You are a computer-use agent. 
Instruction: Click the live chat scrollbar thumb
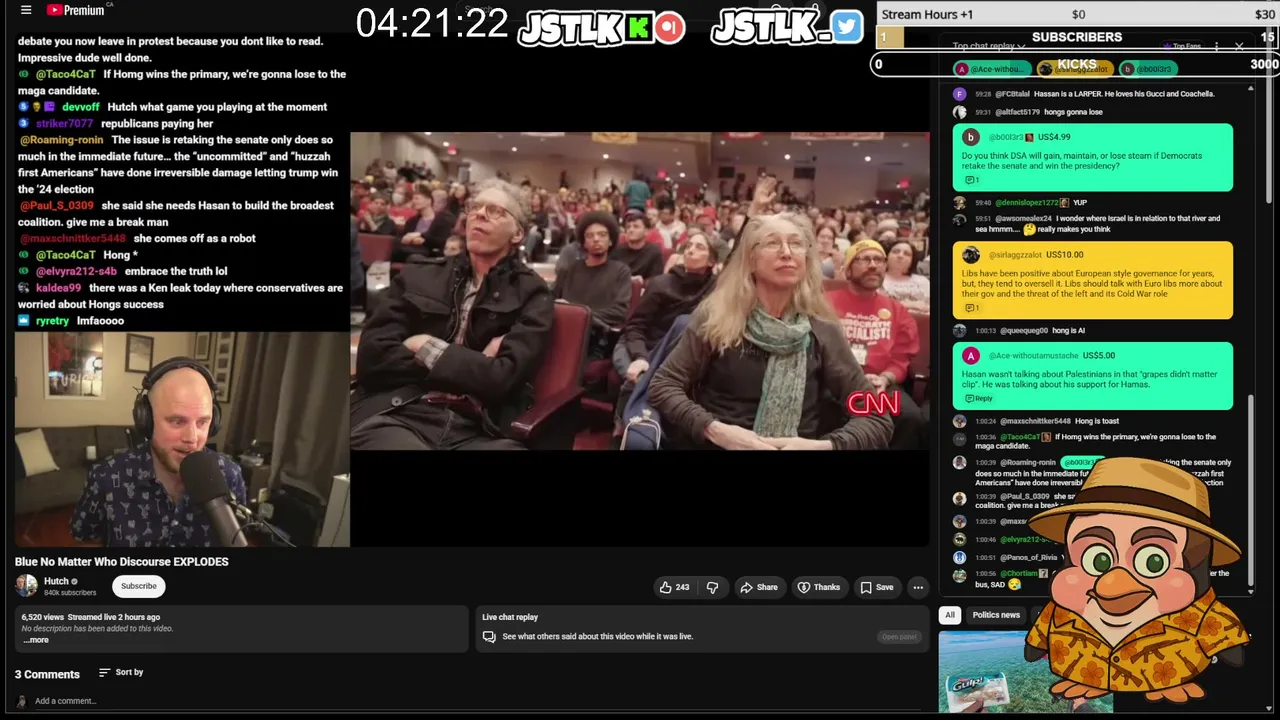click(x=1251, y=490)
